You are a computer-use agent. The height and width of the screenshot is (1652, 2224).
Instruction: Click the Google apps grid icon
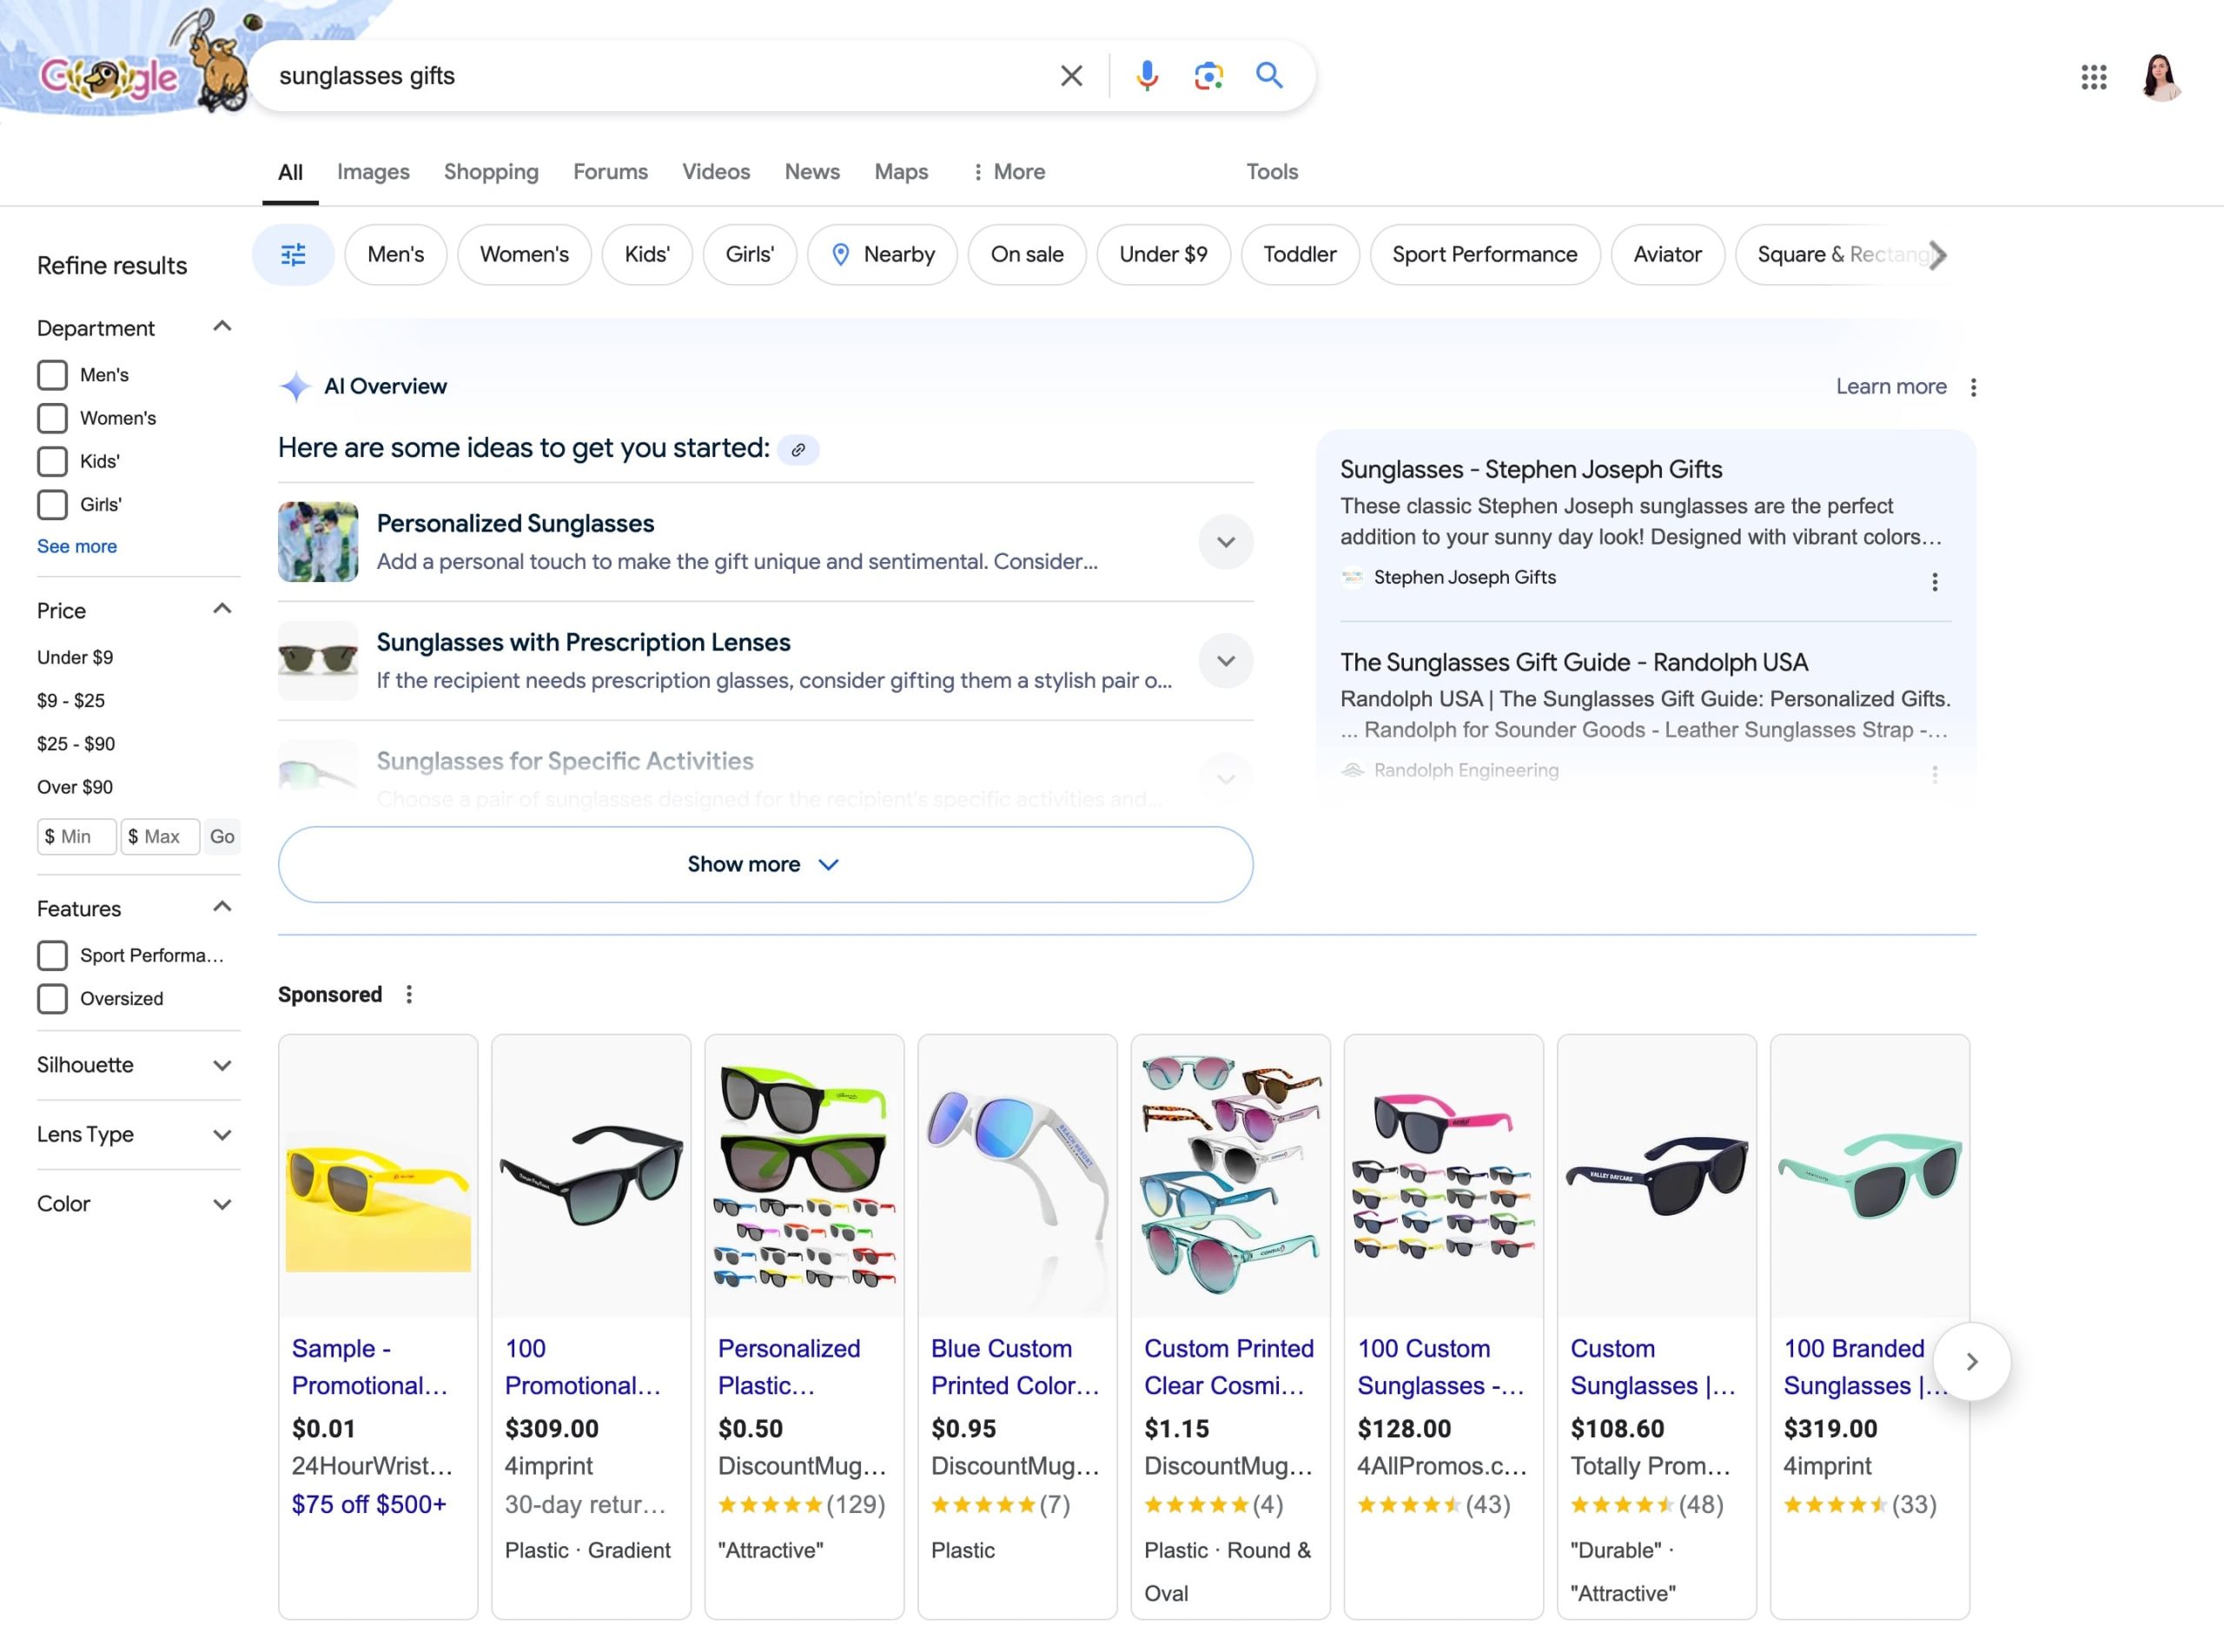click(x=2094, y=76)
